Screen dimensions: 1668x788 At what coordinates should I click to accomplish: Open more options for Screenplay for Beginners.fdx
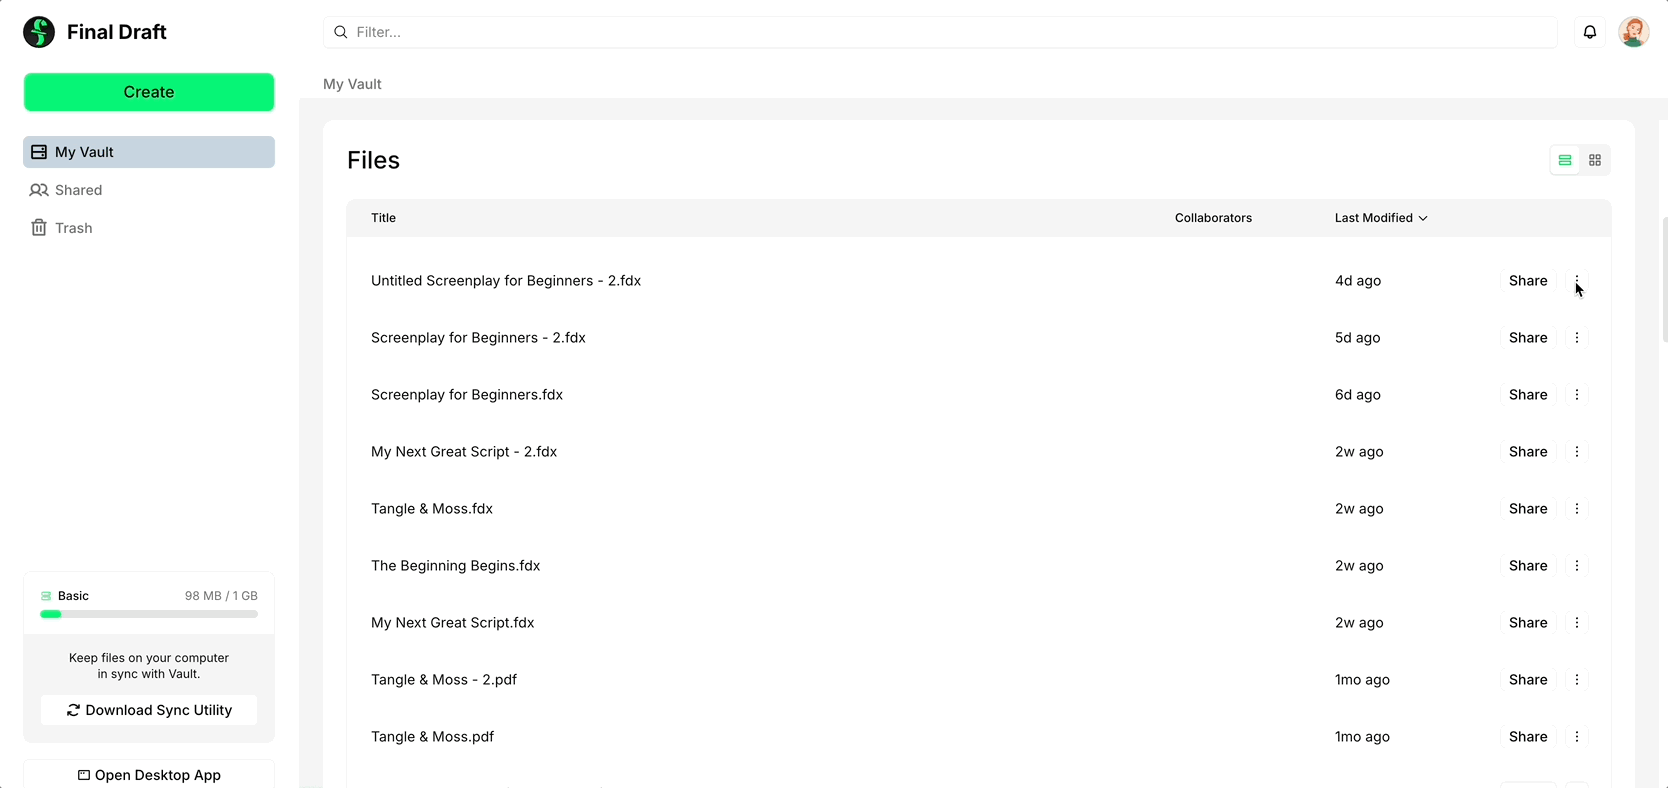(x=1576, y=395)
